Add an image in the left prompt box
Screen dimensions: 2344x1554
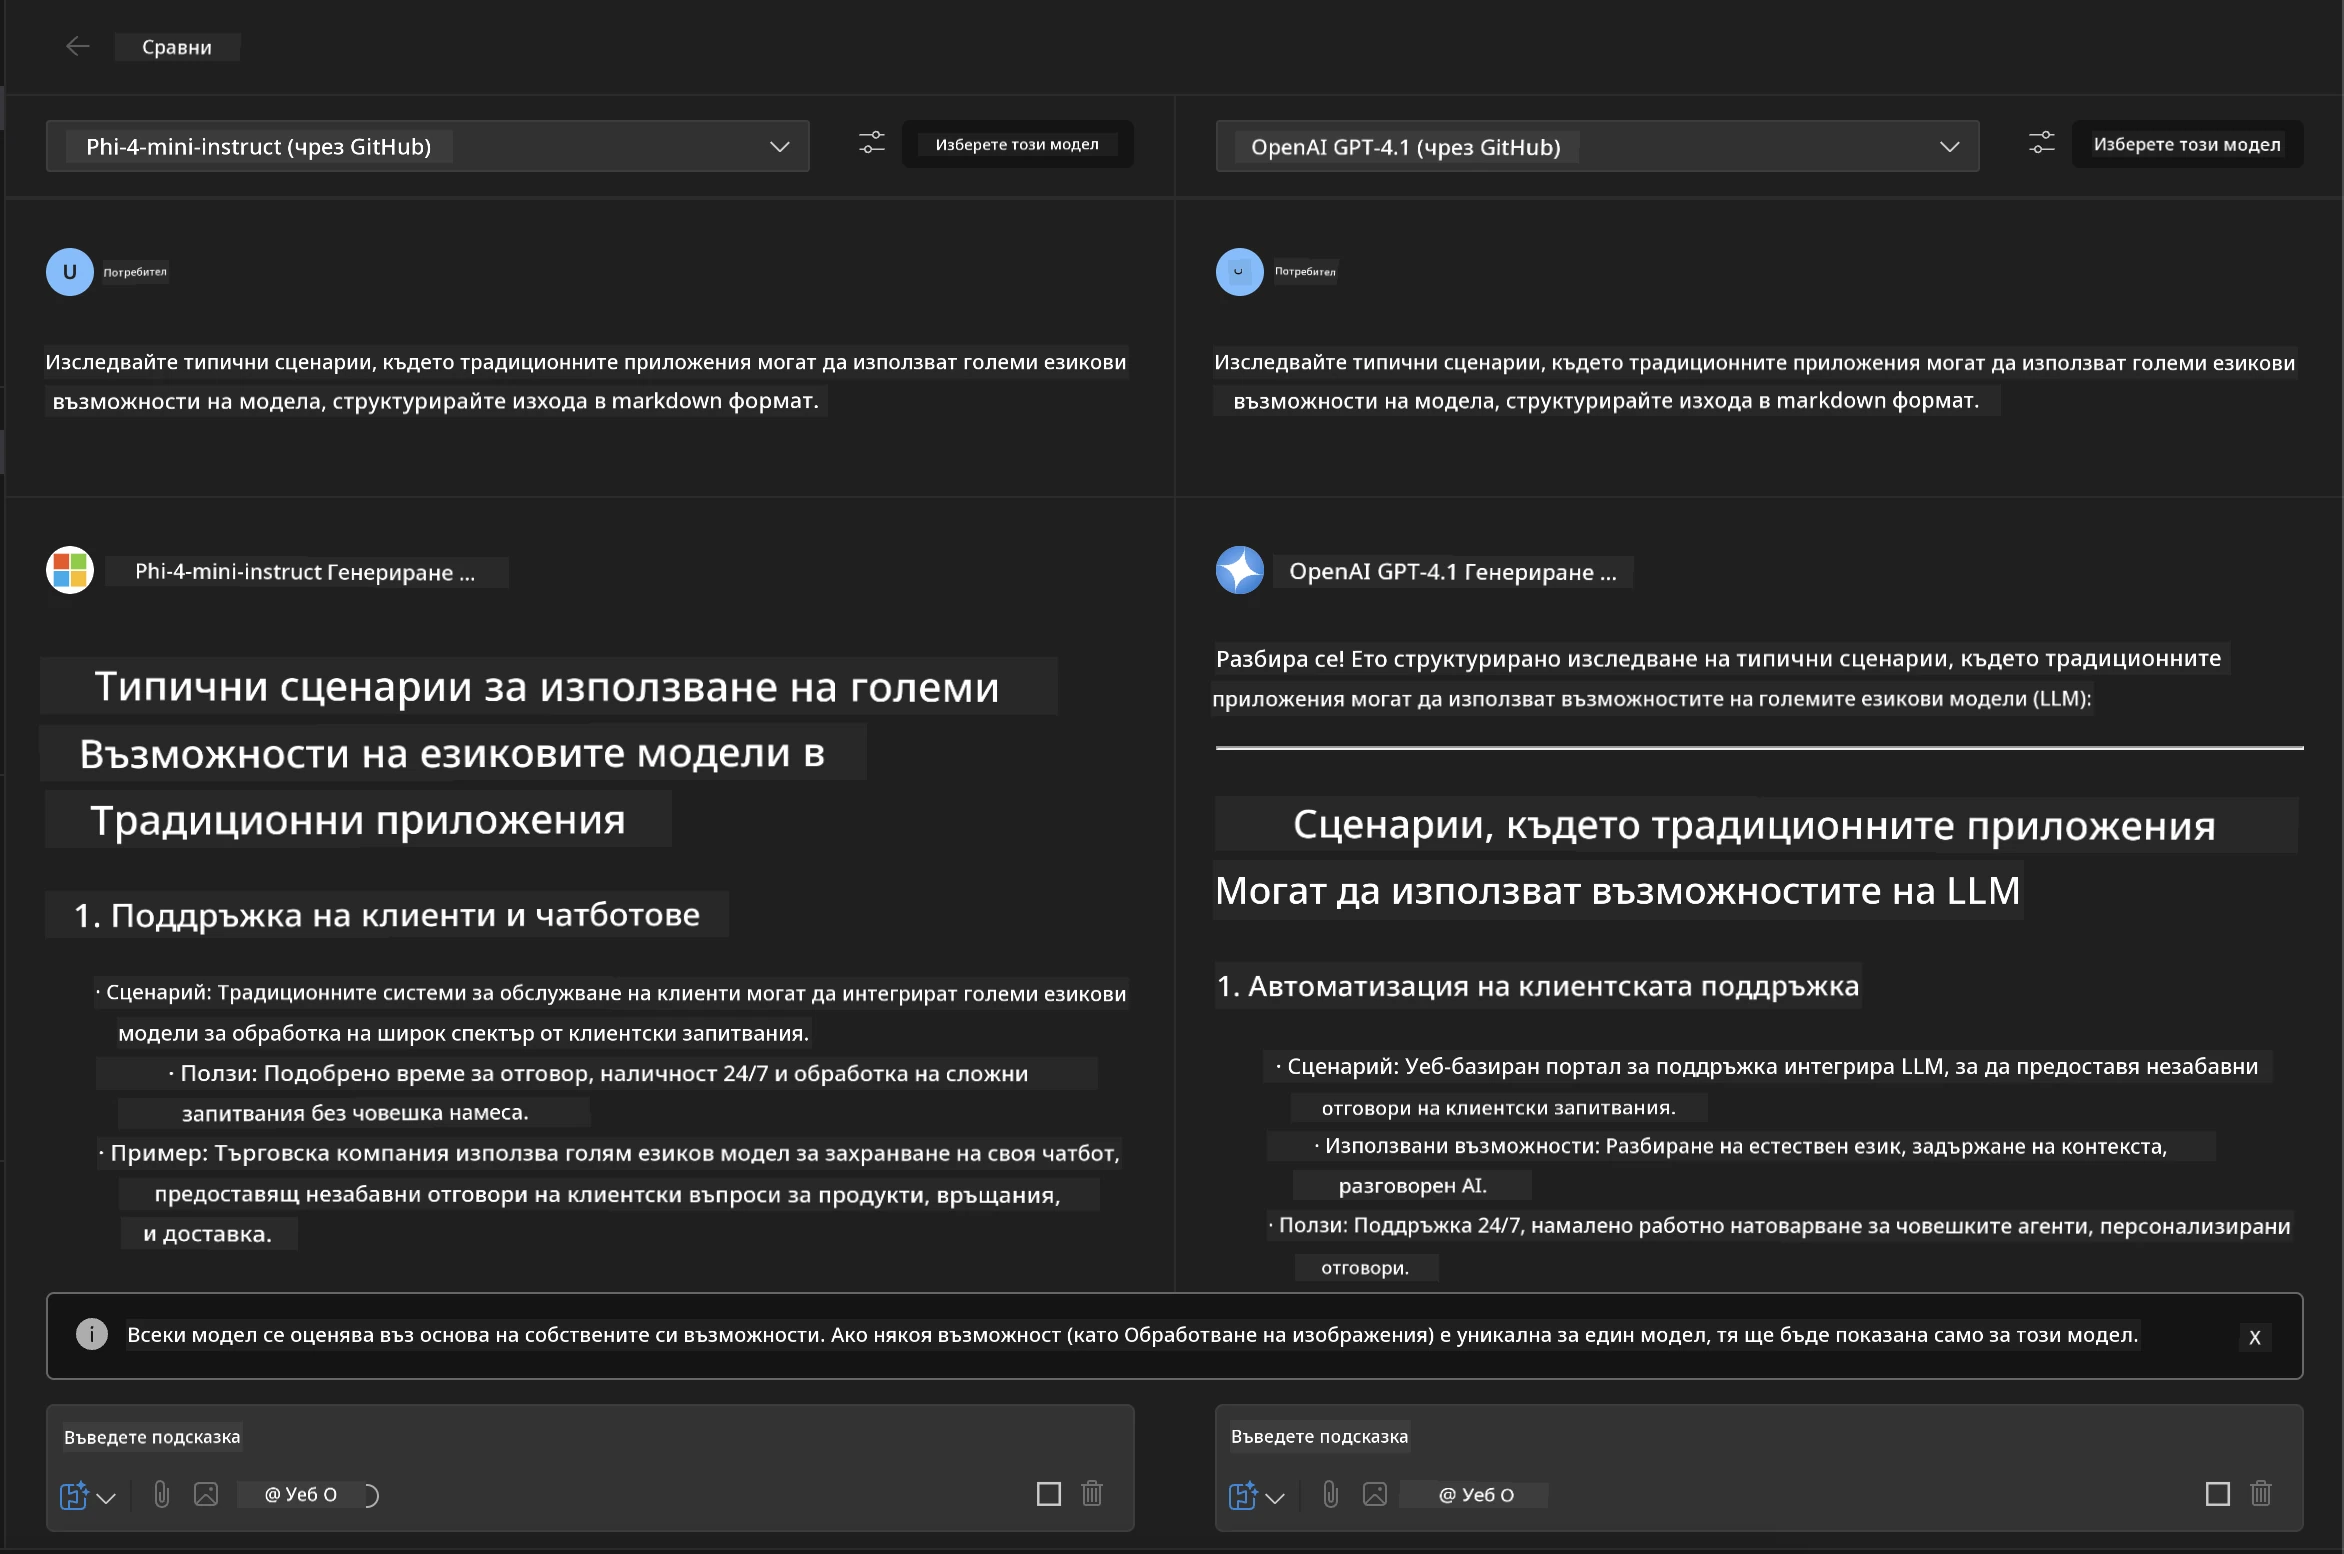206,1494
